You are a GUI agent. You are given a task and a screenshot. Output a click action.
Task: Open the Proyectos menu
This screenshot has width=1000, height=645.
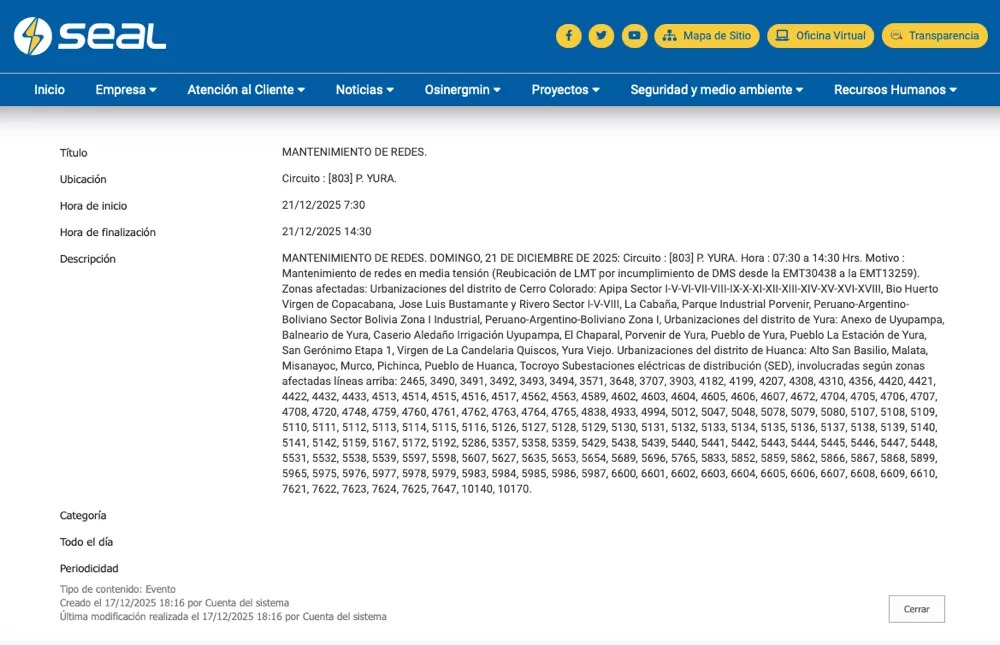(565, 90)
